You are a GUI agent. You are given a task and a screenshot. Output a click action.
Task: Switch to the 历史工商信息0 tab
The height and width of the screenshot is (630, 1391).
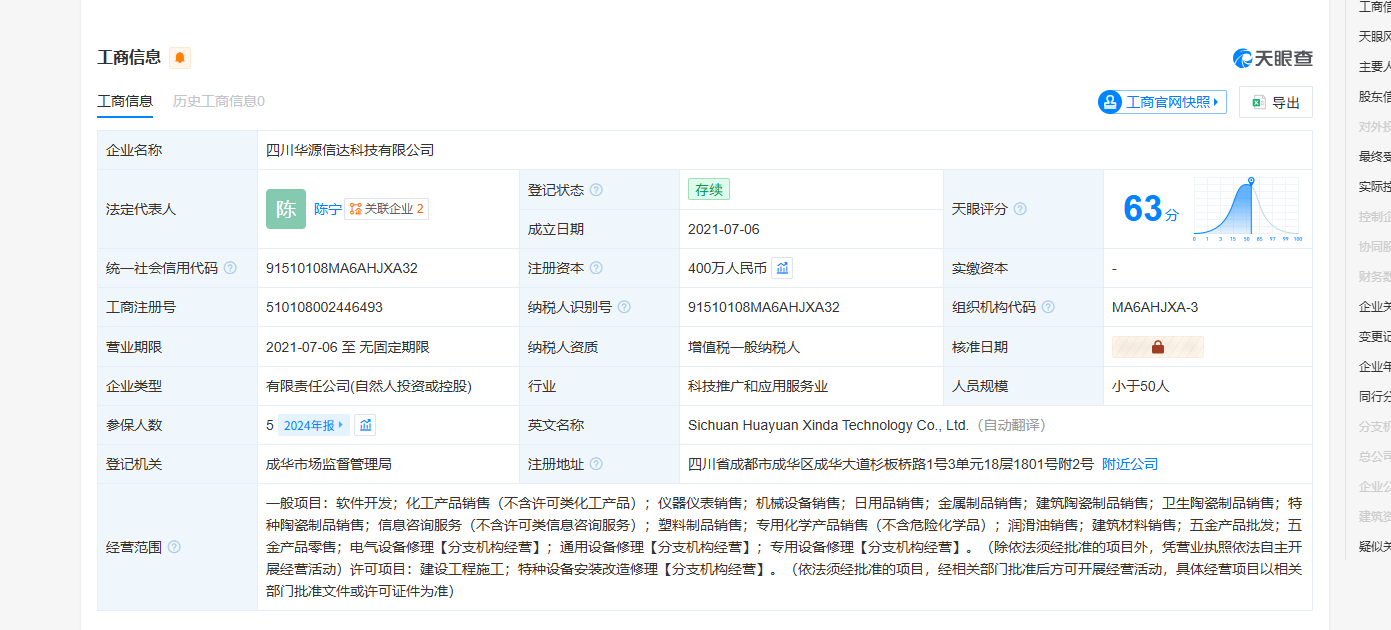[219, 101]
